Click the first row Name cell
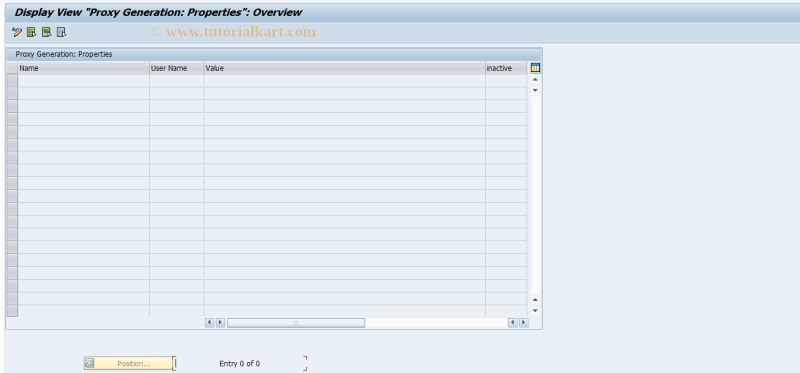800x373 pixels. click(84, 81)
